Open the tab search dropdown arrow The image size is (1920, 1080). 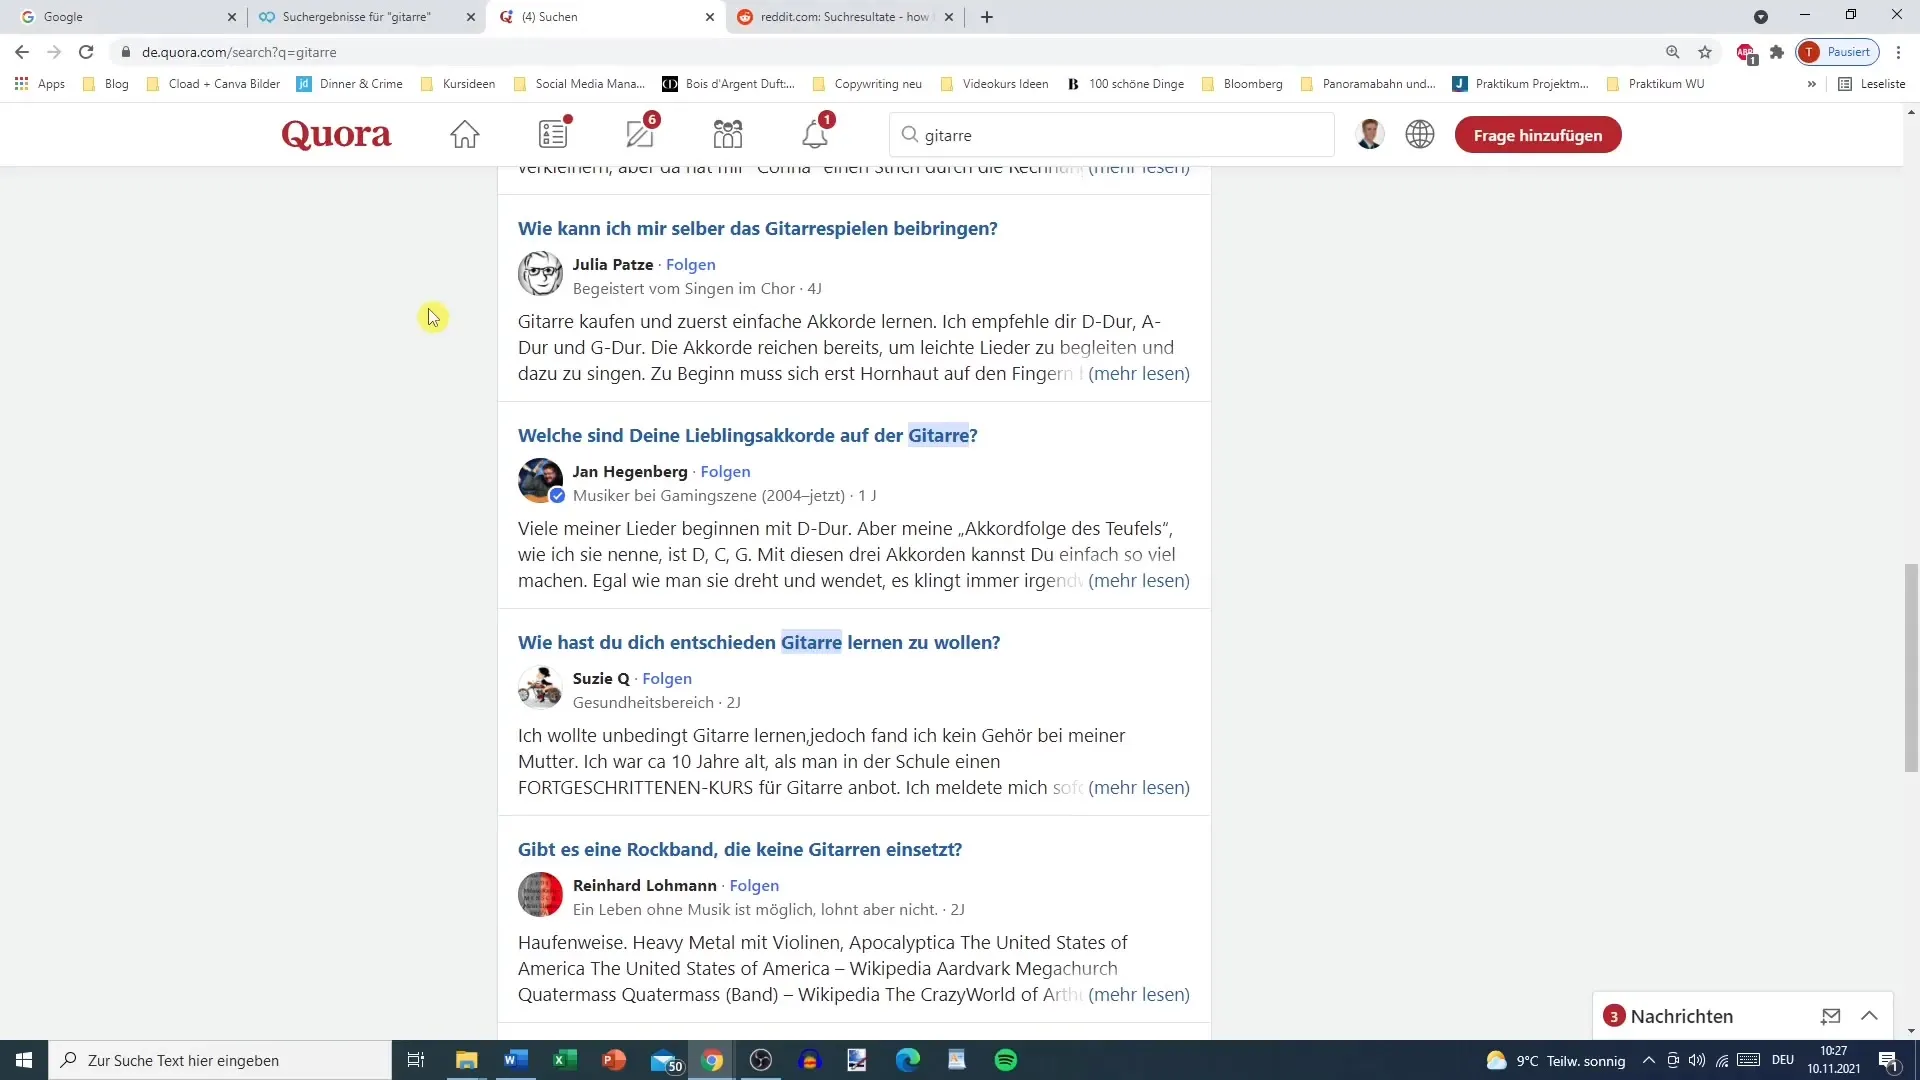tap(1761, 17)
